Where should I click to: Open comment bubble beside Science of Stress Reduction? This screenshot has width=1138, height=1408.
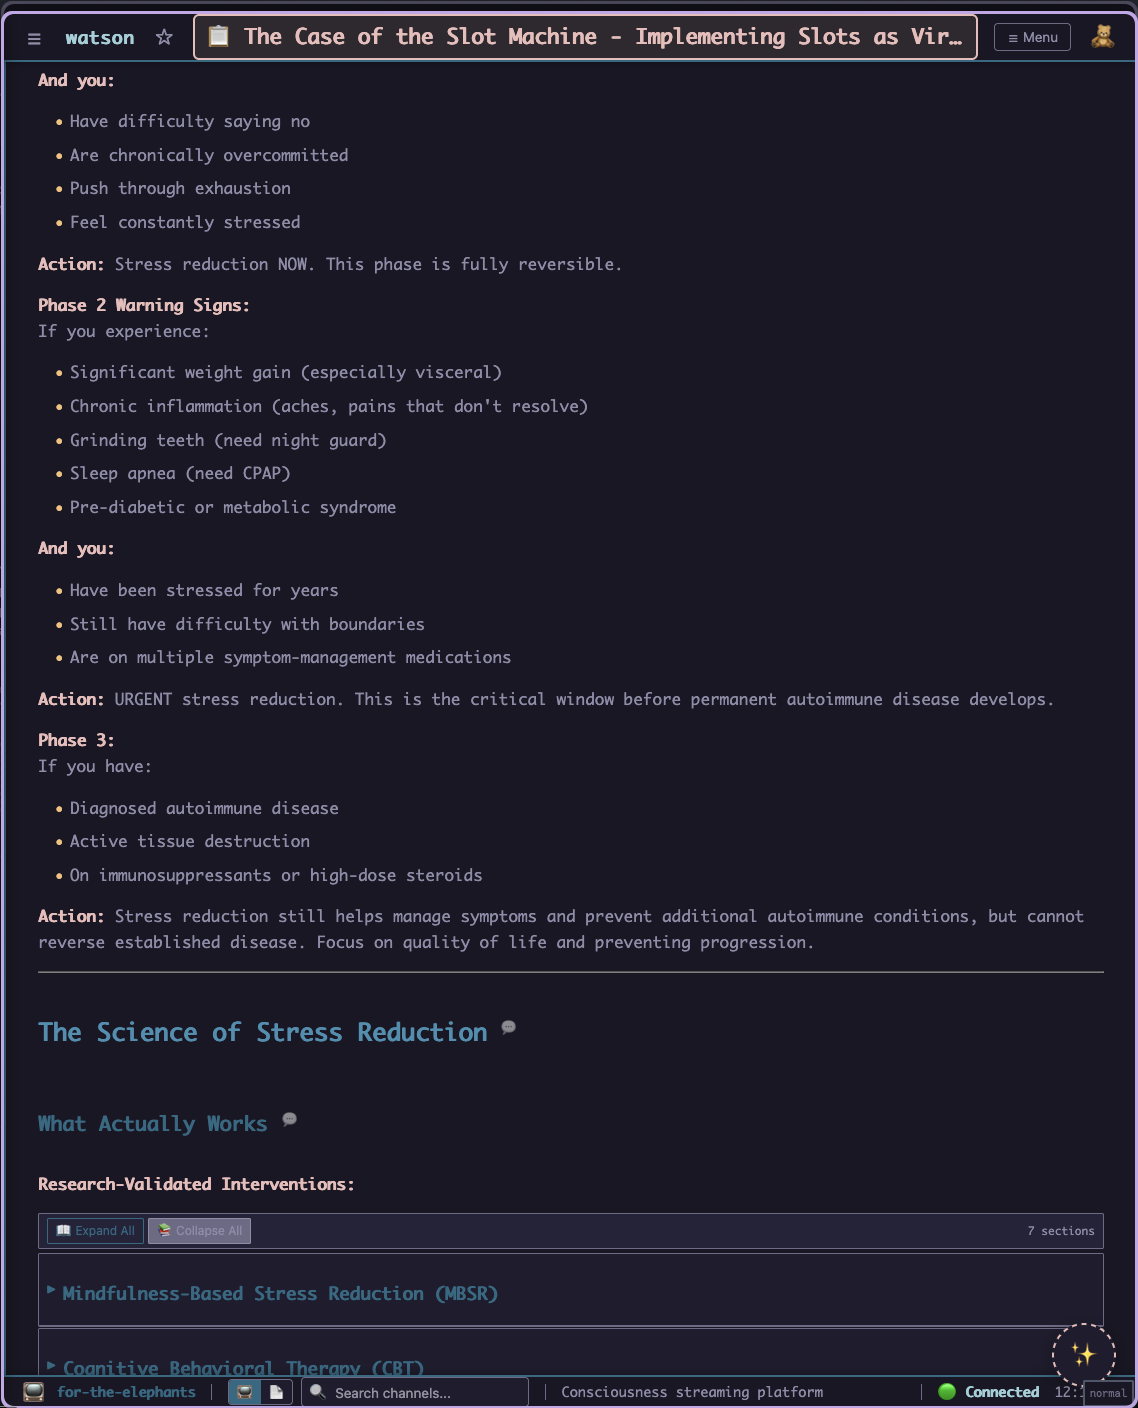[x=508, y=1027]
